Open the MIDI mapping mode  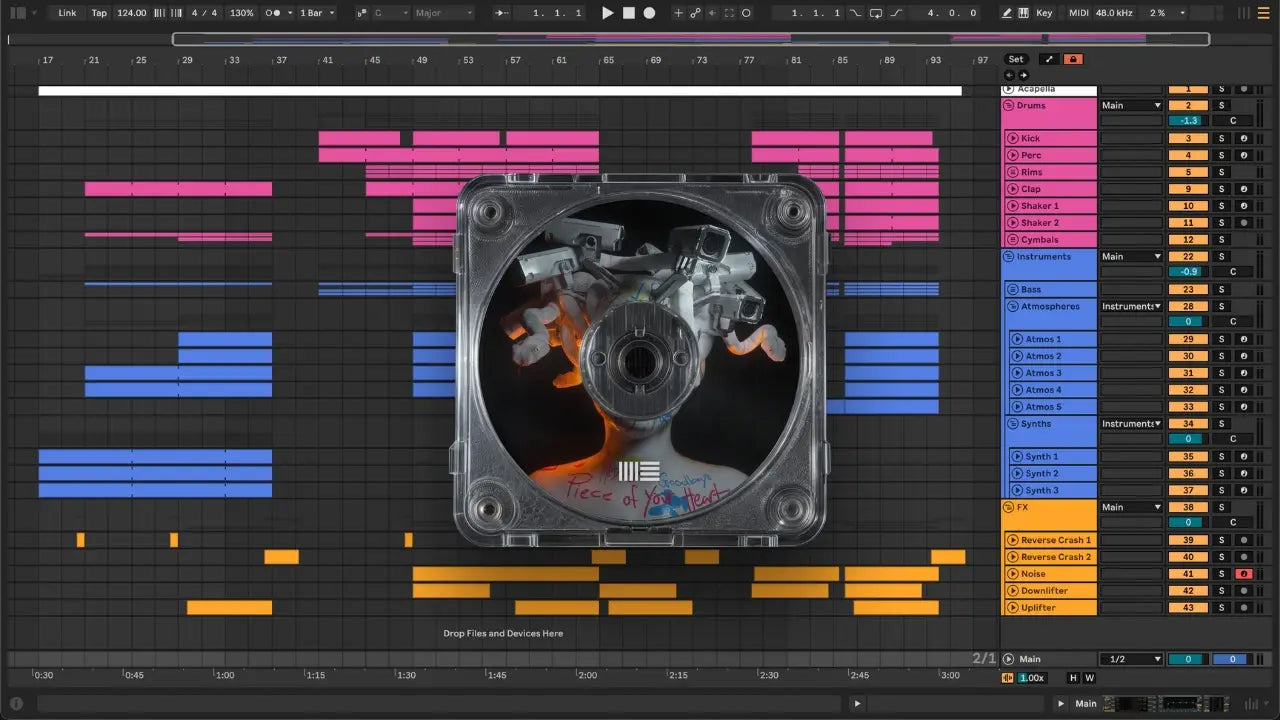tap(1078, 13)
